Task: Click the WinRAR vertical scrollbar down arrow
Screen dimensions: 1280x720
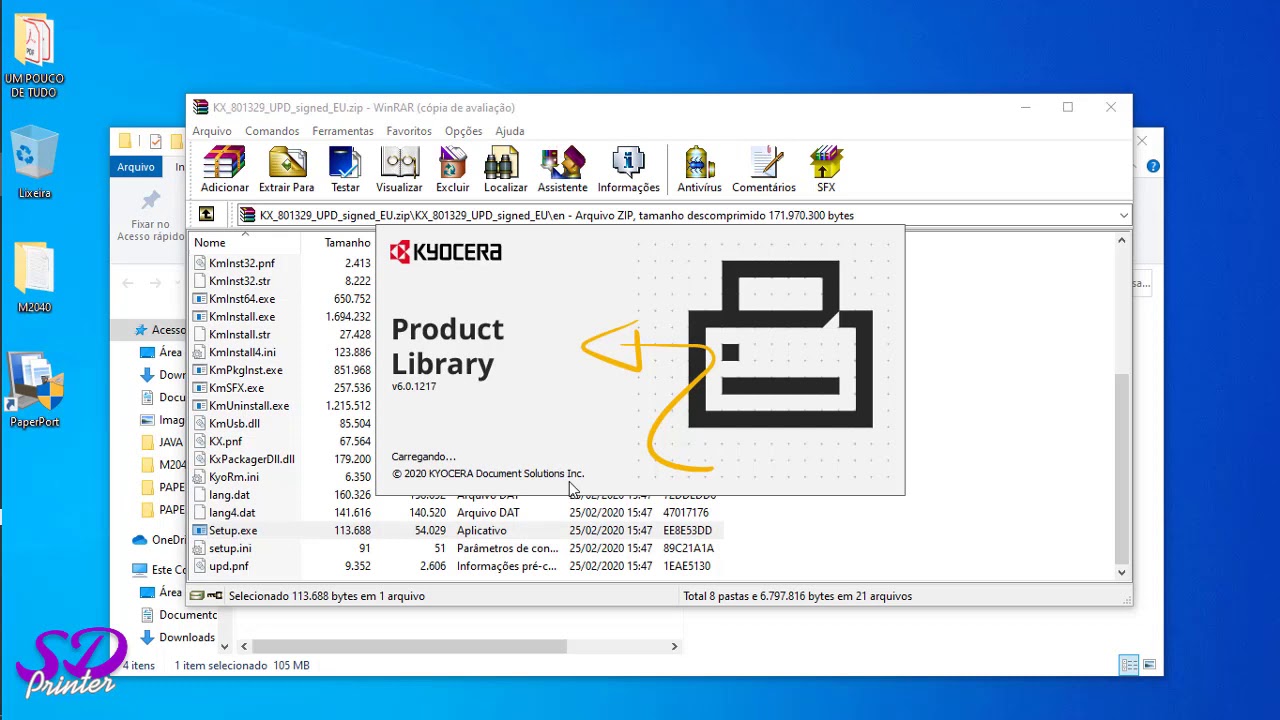Action: 1121,573
